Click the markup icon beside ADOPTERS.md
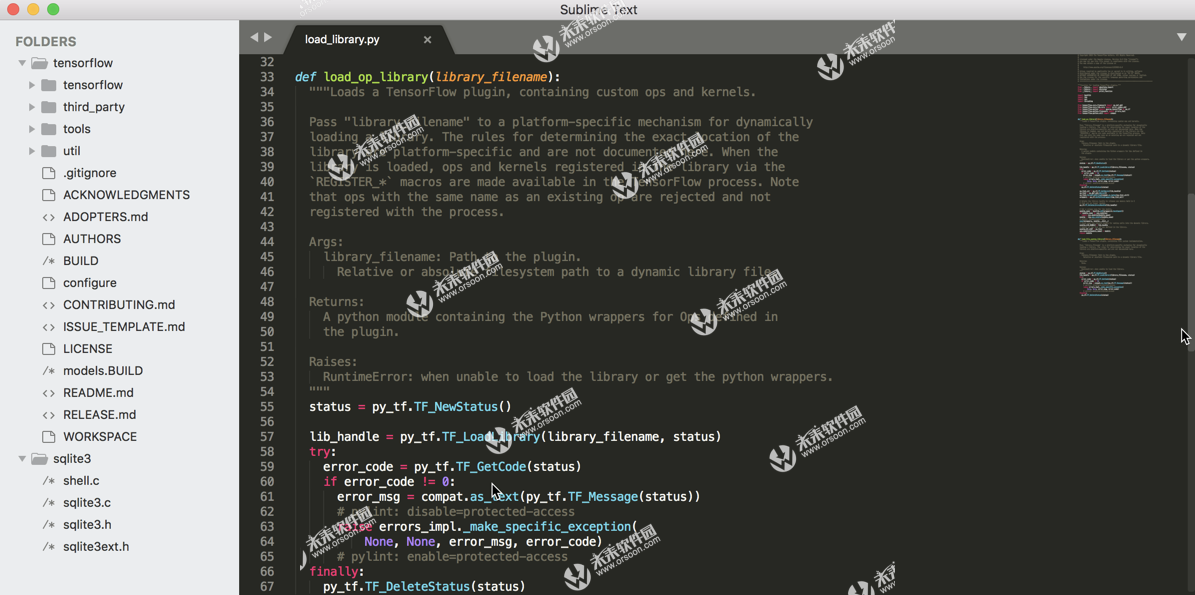1195x595 pixels. coord(49,217)
